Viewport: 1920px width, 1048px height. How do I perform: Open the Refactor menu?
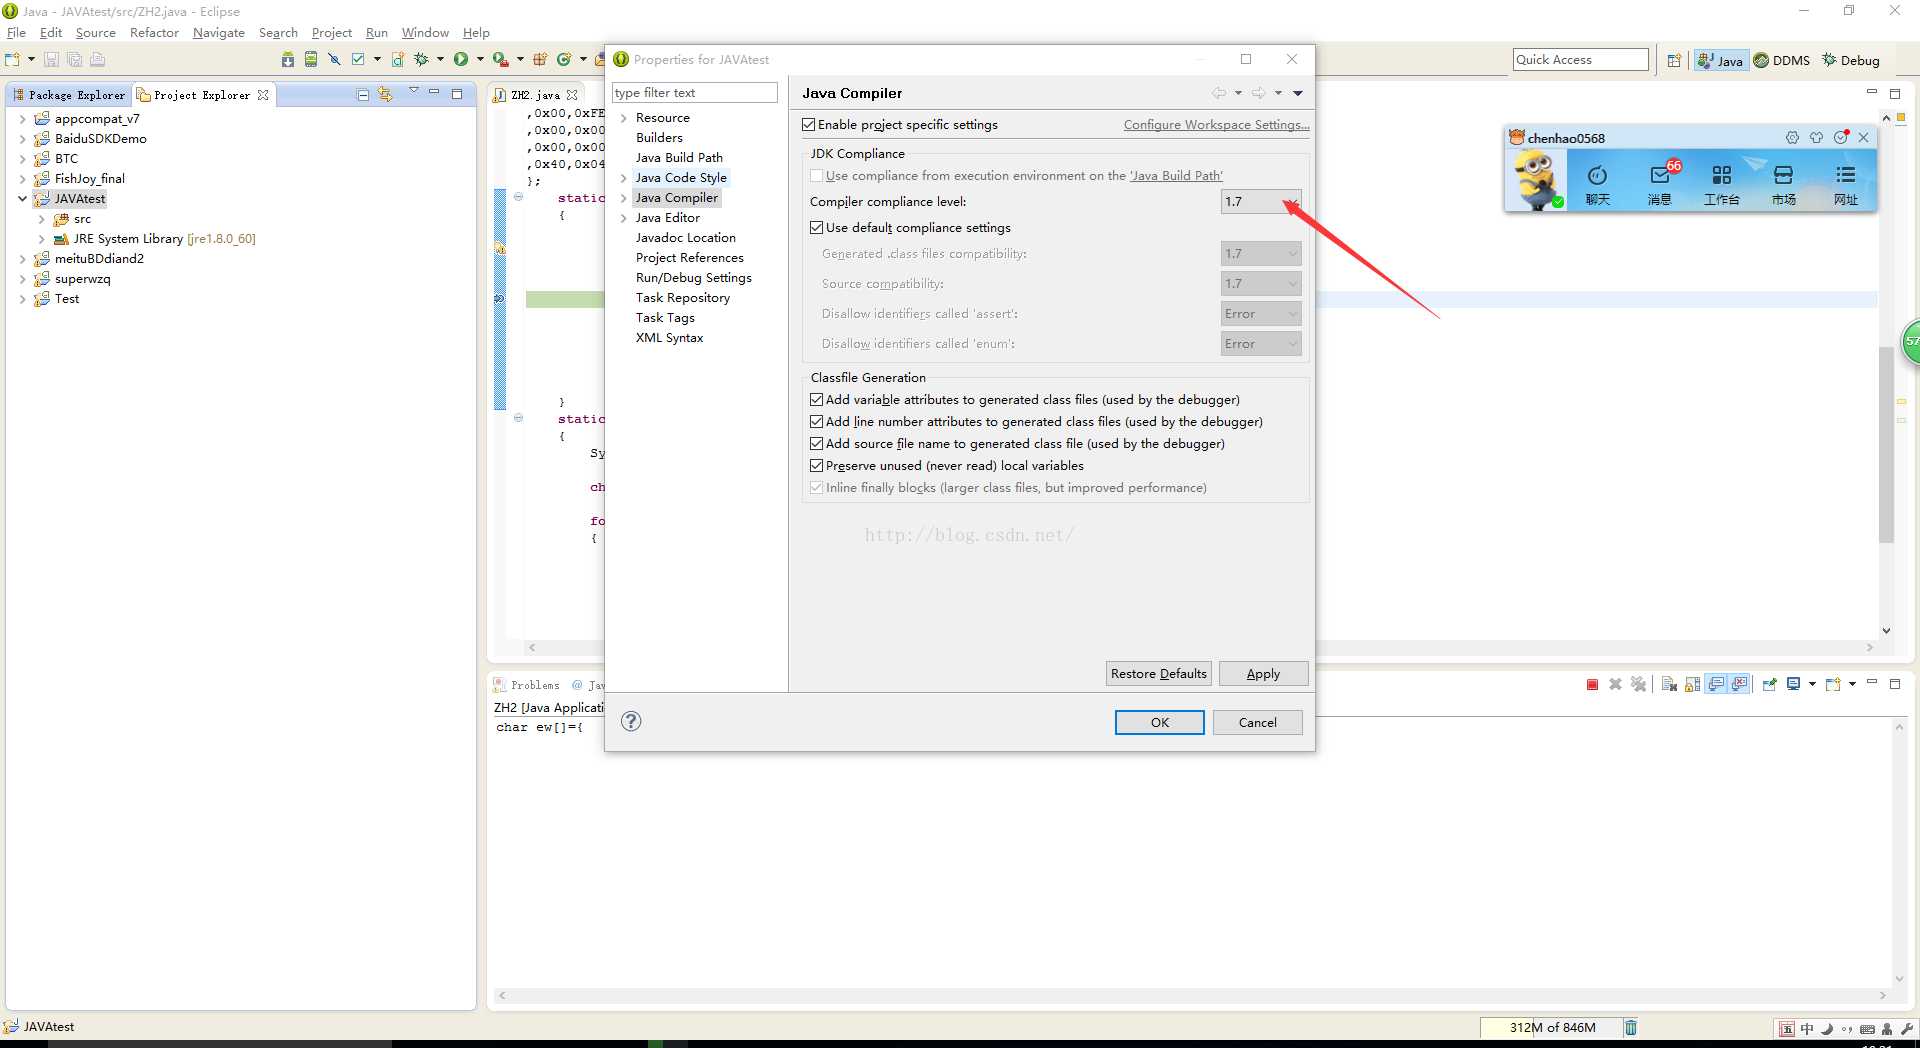(154, 33)
